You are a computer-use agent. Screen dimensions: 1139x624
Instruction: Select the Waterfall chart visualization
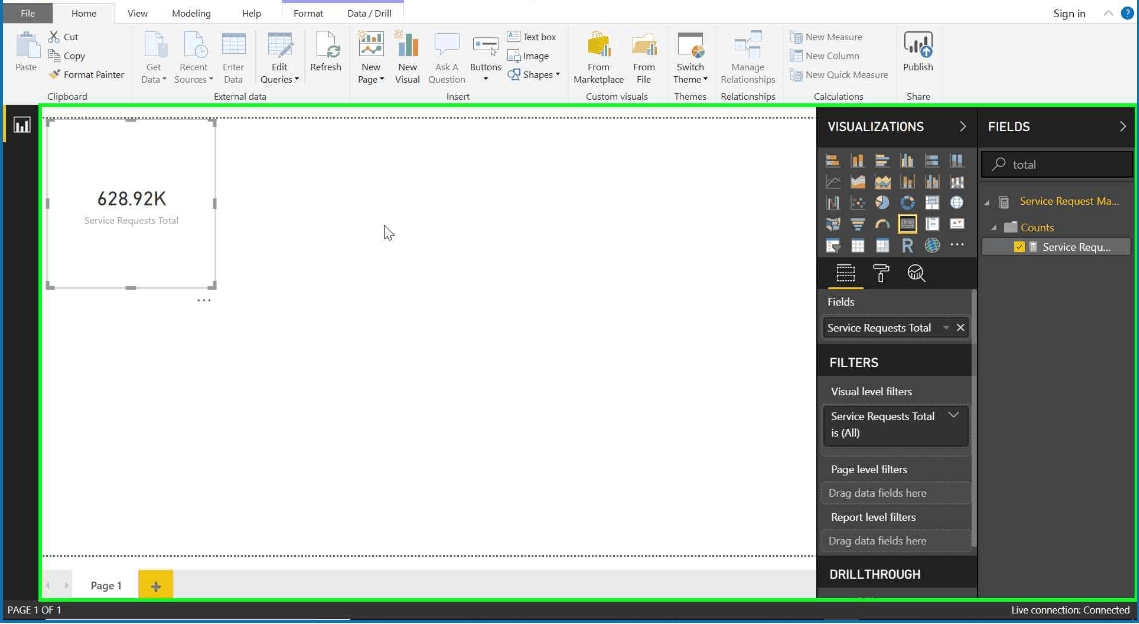click(x=832, y=203)
